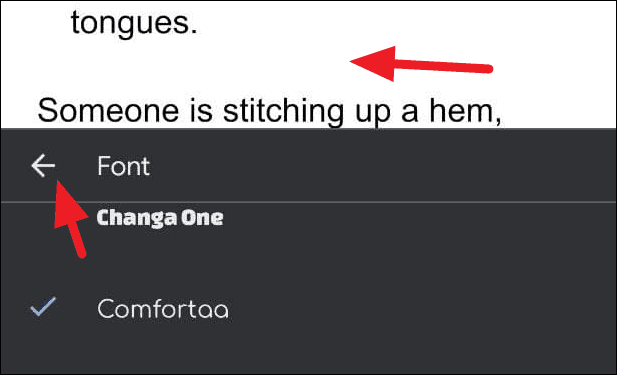Choose the Comfortaa font option
This screenshot has height=375, width=617.
[x=163, y=308]
